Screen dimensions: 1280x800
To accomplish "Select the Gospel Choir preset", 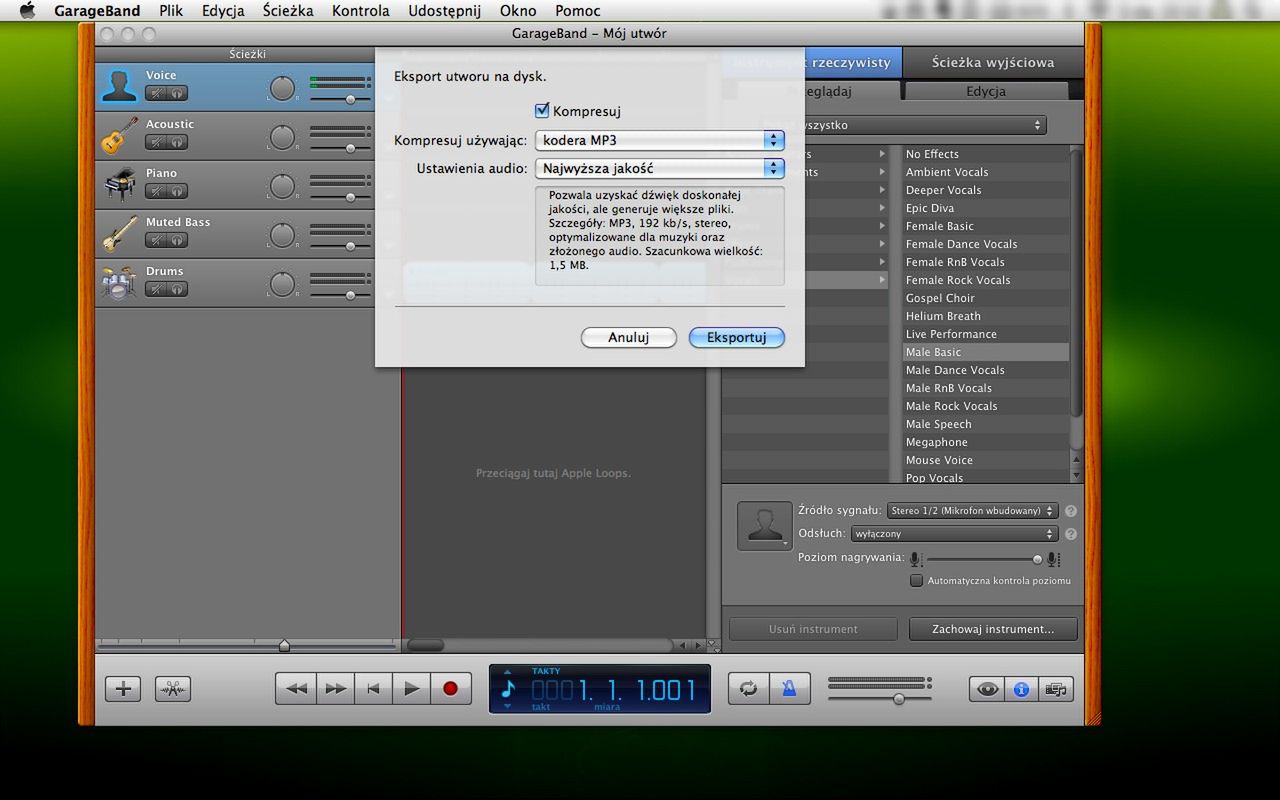I will pos(985,298).
